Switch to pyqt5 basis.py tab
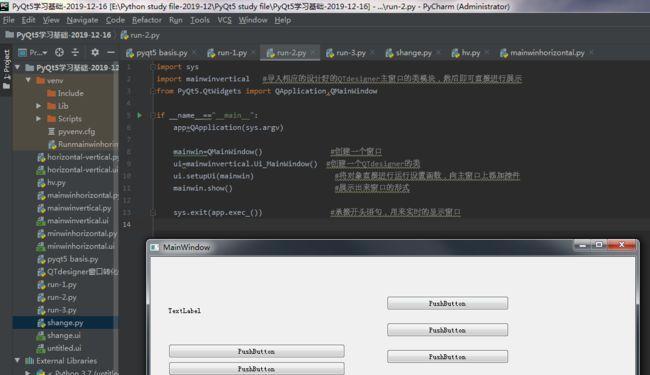The width and height of the screenshot is (650, 375). pyautogui.click(x=162, y=53)
